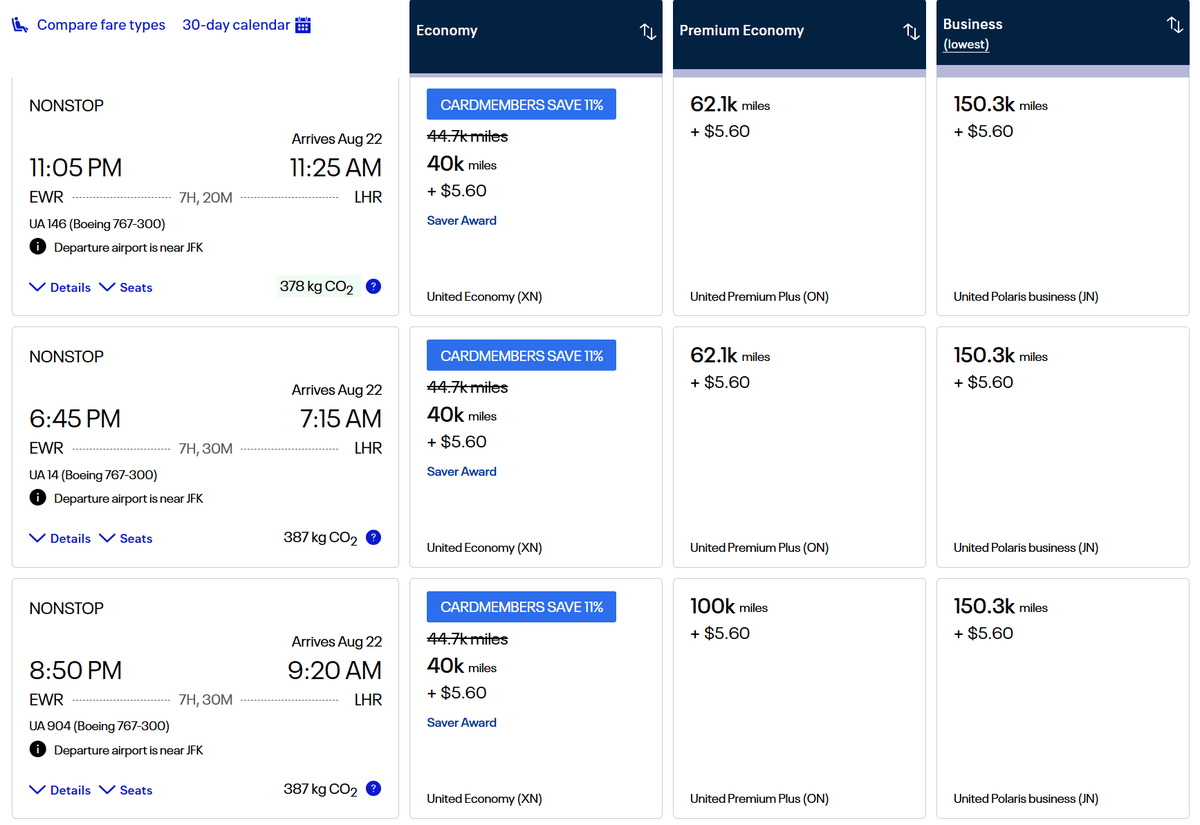Click CARDMEMBERS SAVE 11% badge for UA 14
The width and height of the screenshot is (1200, 825).
pos(521,355)
